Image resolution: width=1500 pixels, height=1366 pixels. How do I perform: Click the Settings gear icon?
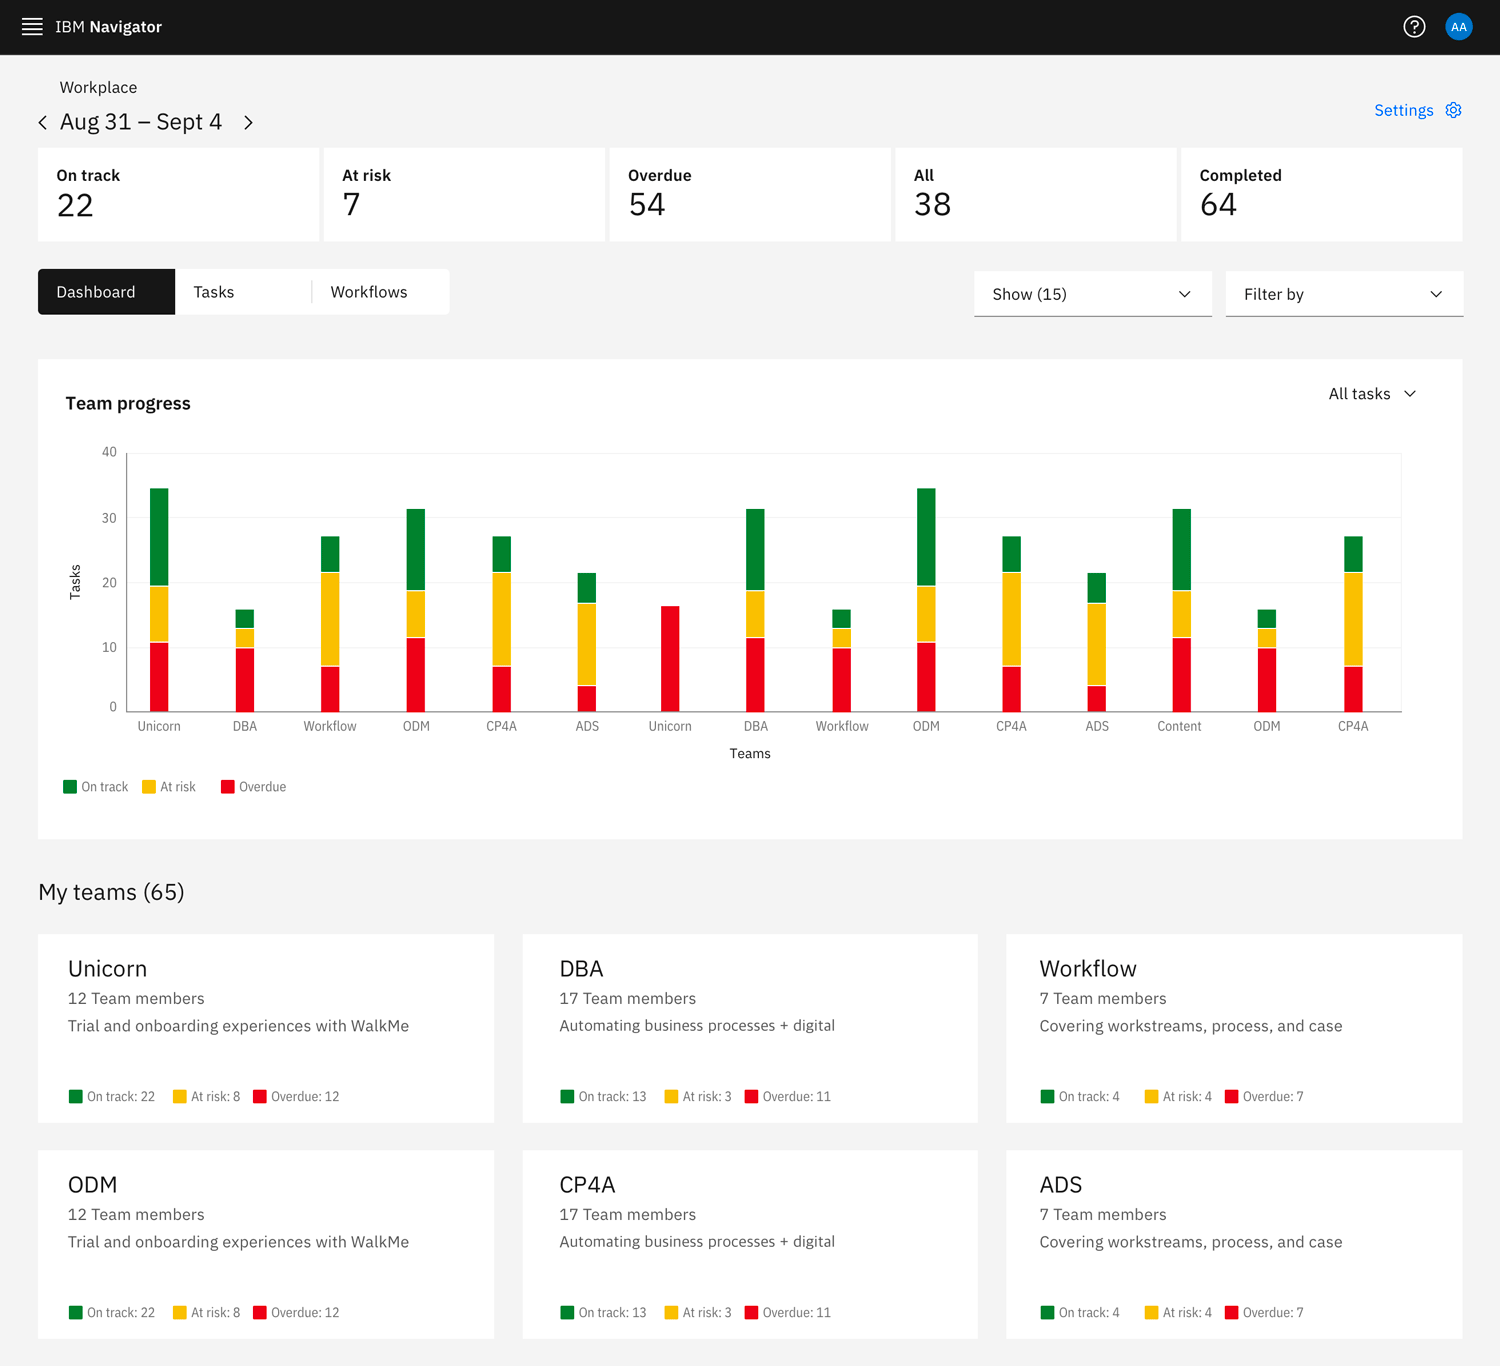(1454, 110)
